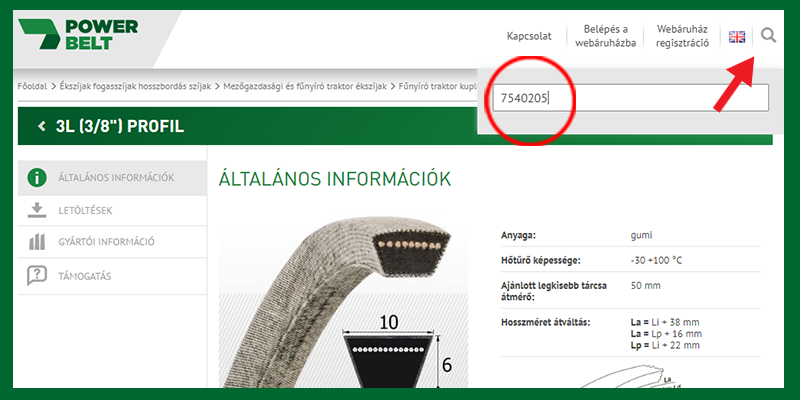The width and height of the screenshot is (800, 400).
Task: Click the green info circle icon
Action: 37,178
